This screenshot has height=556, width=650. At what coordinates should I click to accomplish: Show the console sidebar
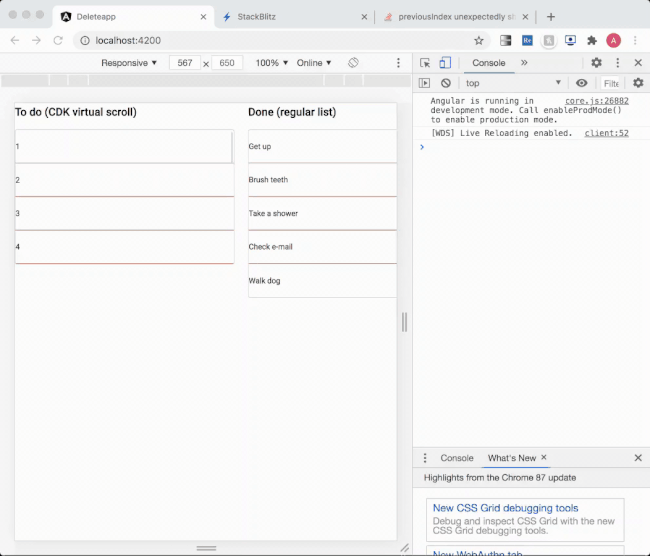(424, 83)
